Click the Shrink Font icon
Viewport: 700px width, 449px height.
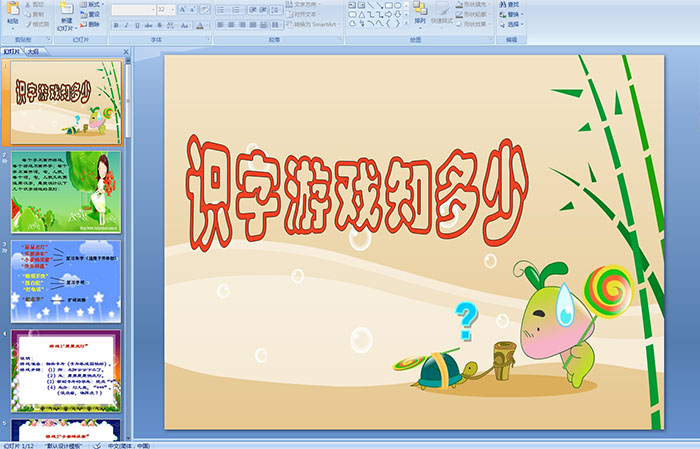click(192, 9)
